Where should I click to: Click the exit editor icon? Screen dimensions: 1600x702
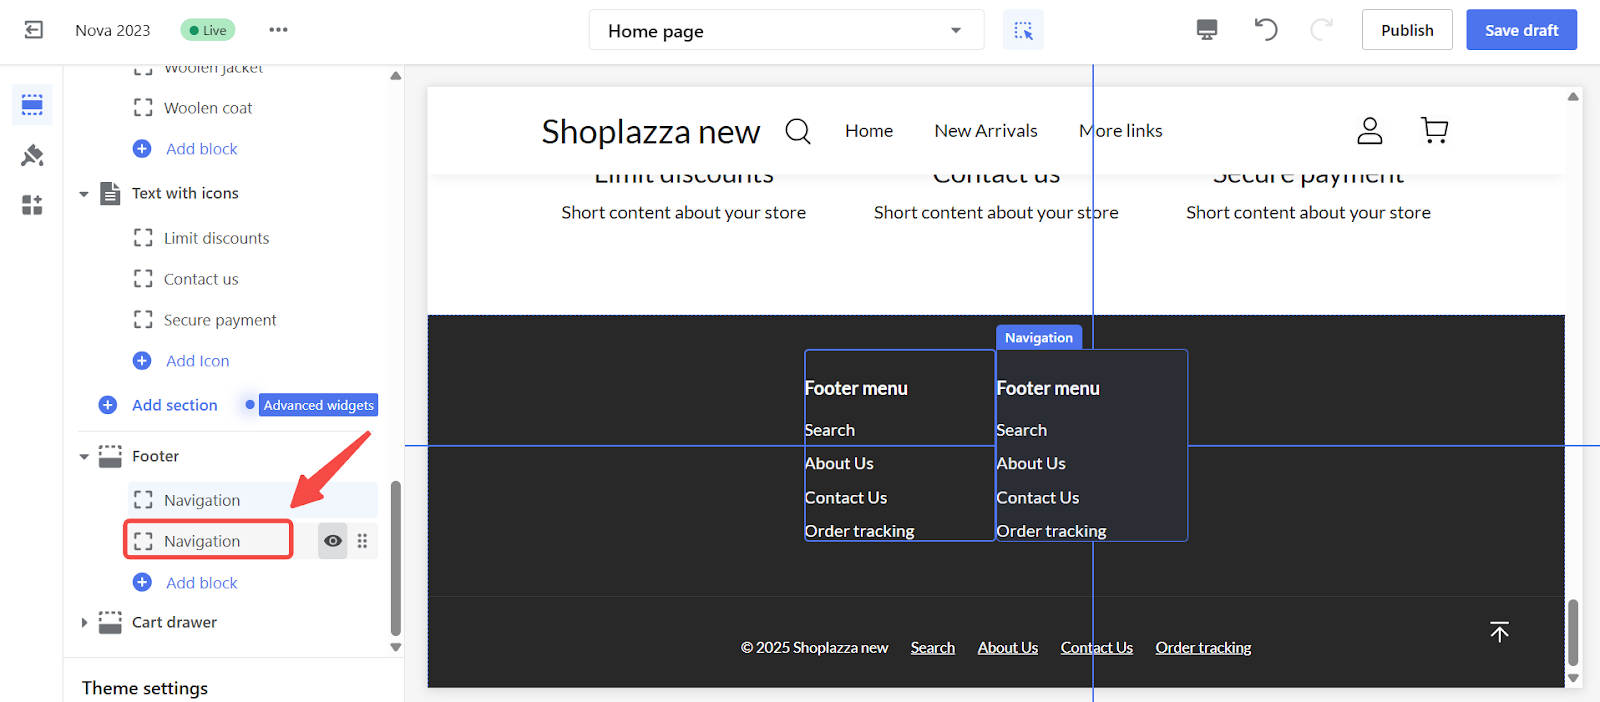click(x=33, y=30)
